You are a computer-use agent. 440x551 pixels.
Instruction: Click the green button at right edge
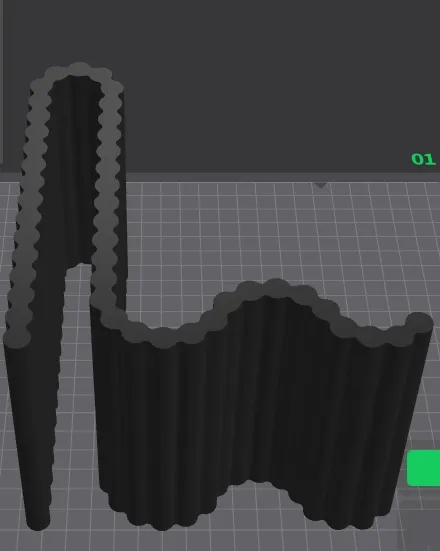click(423, 468)
